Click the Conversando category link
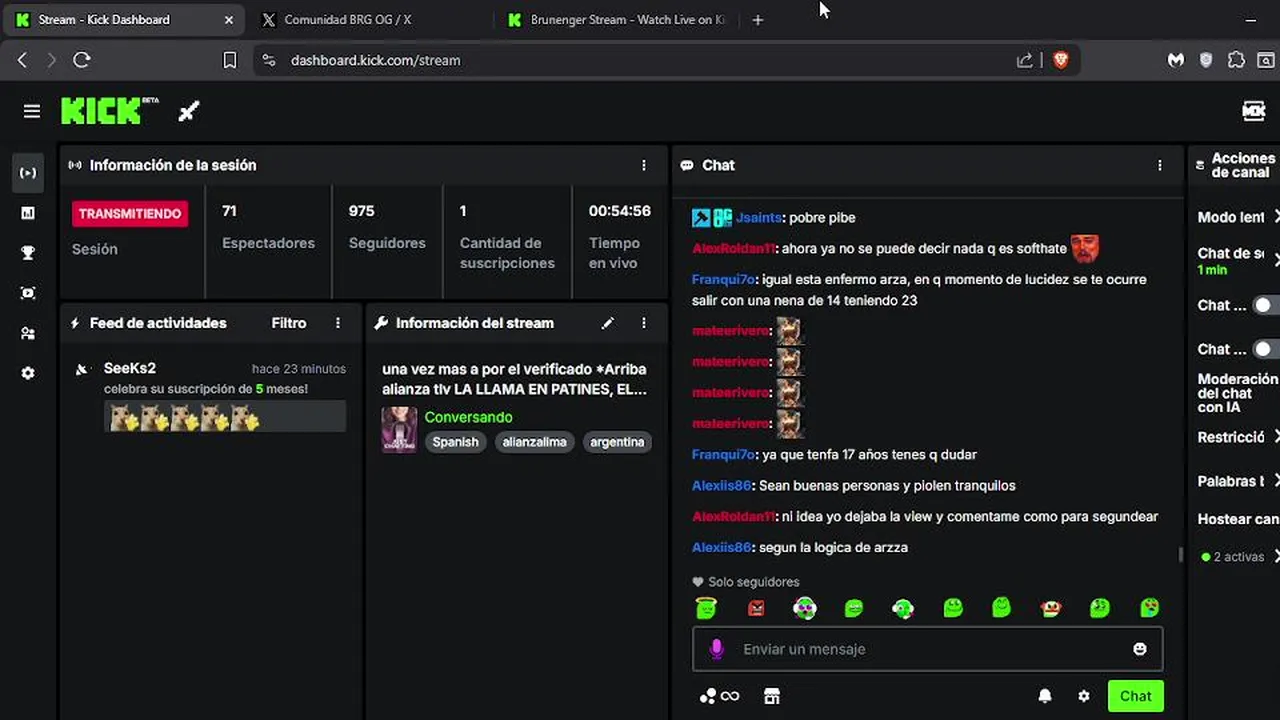The image size is (1280, 720). 468,417
